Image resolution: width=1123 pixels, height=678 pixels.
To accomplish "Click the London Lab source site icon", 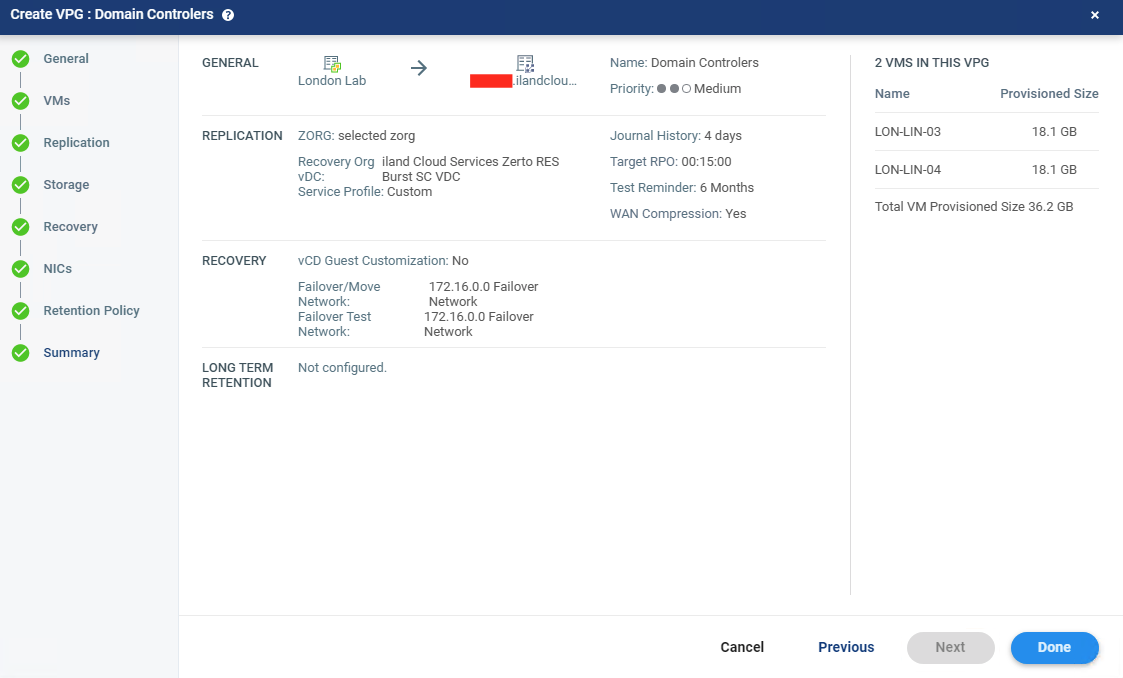I will coord(332,64).
